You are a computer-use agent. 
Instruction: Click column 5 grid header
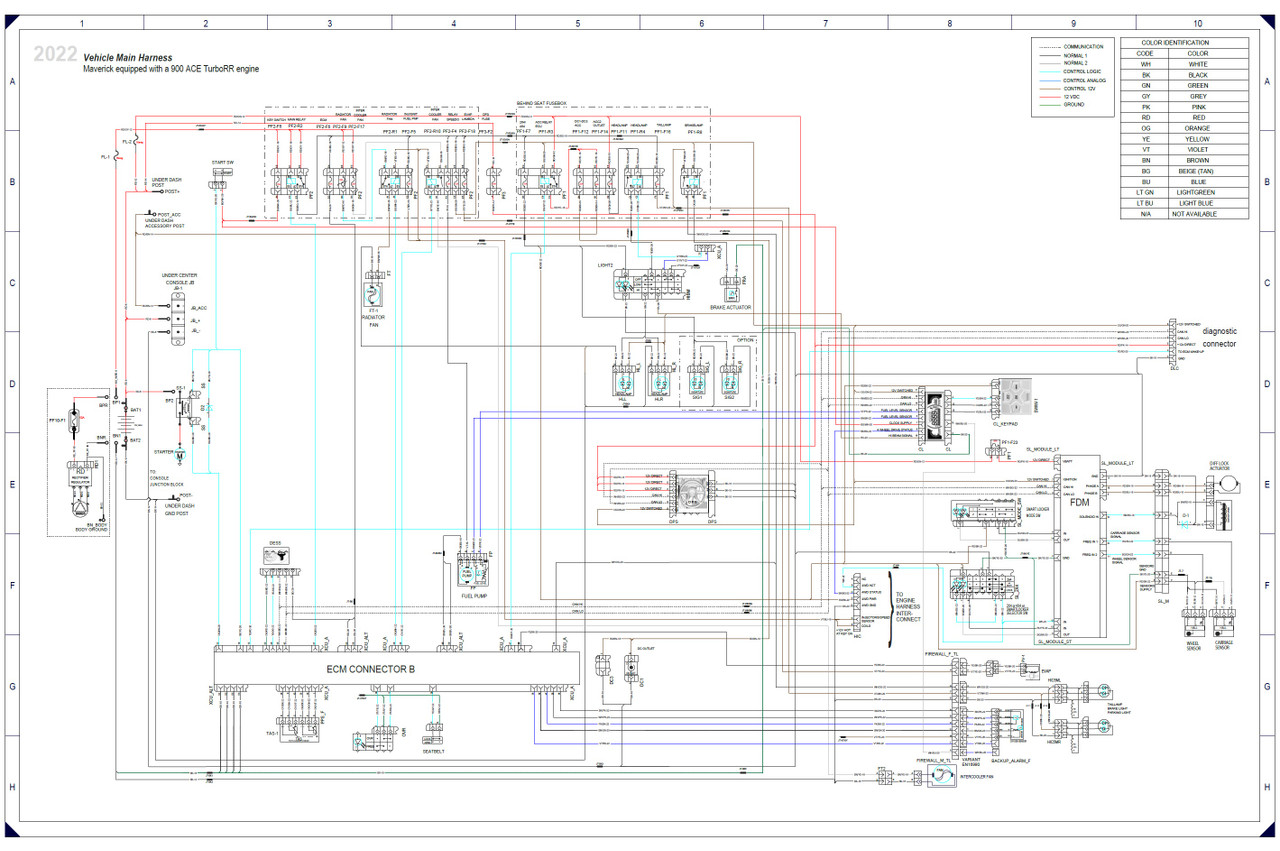click(x=577, y=22)
